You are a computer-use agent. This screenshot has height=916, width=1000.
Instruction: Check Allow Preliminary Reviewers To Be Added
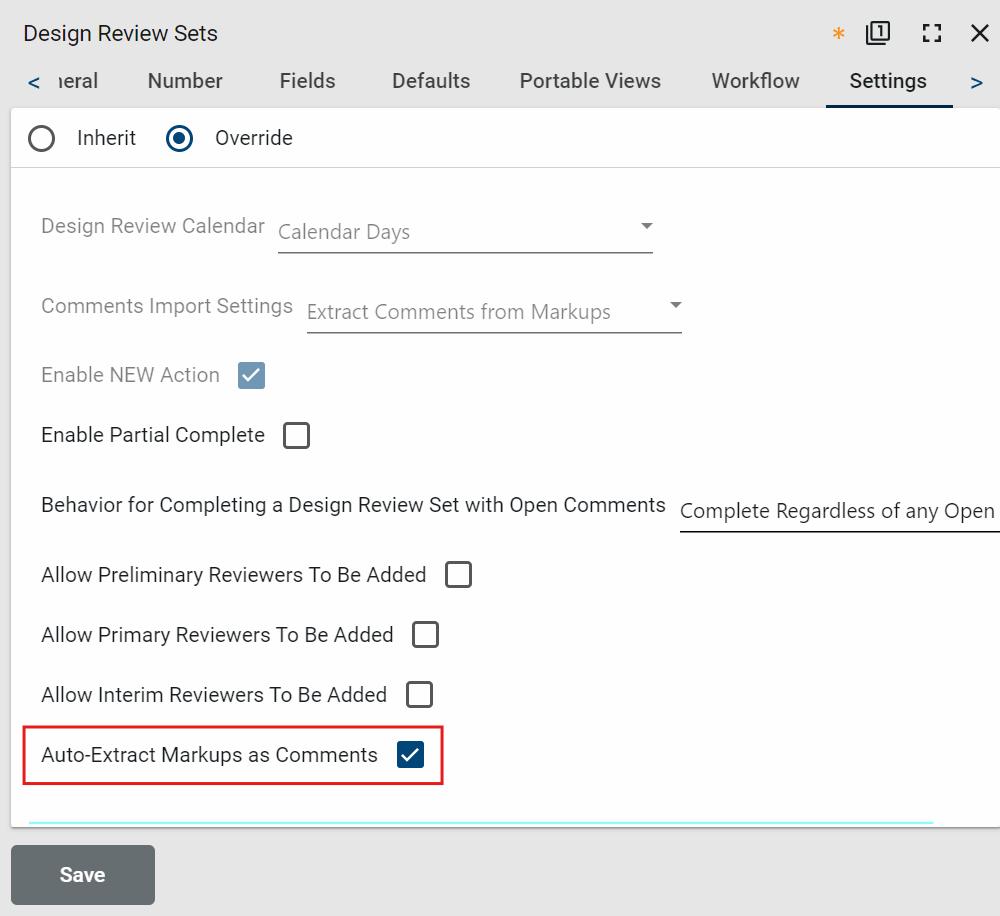coord(458,575)
